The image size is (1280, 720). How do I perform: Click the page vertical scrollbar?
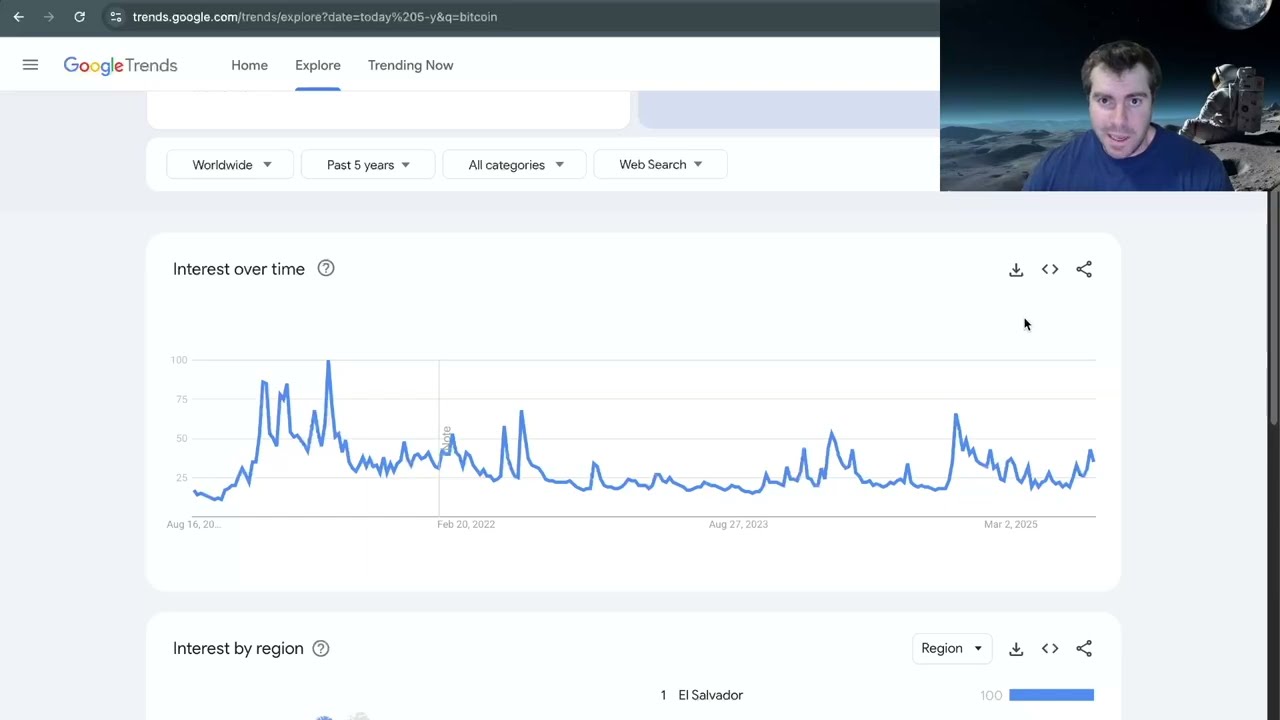[x=1273, y=310]
